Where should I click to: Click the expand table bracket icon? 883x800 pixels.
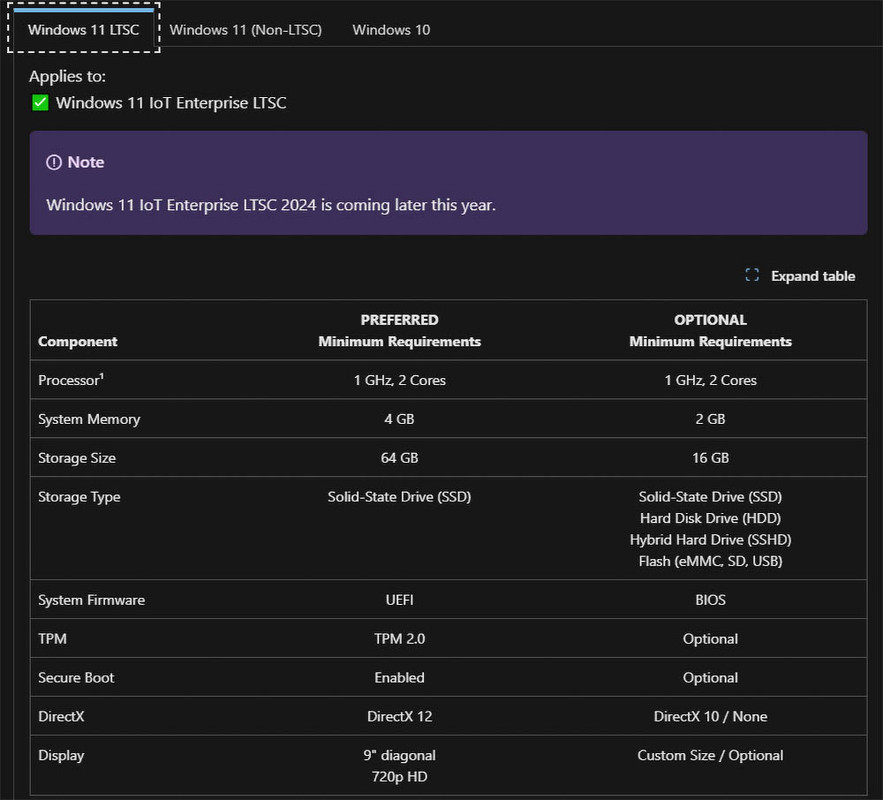point(752,275)
